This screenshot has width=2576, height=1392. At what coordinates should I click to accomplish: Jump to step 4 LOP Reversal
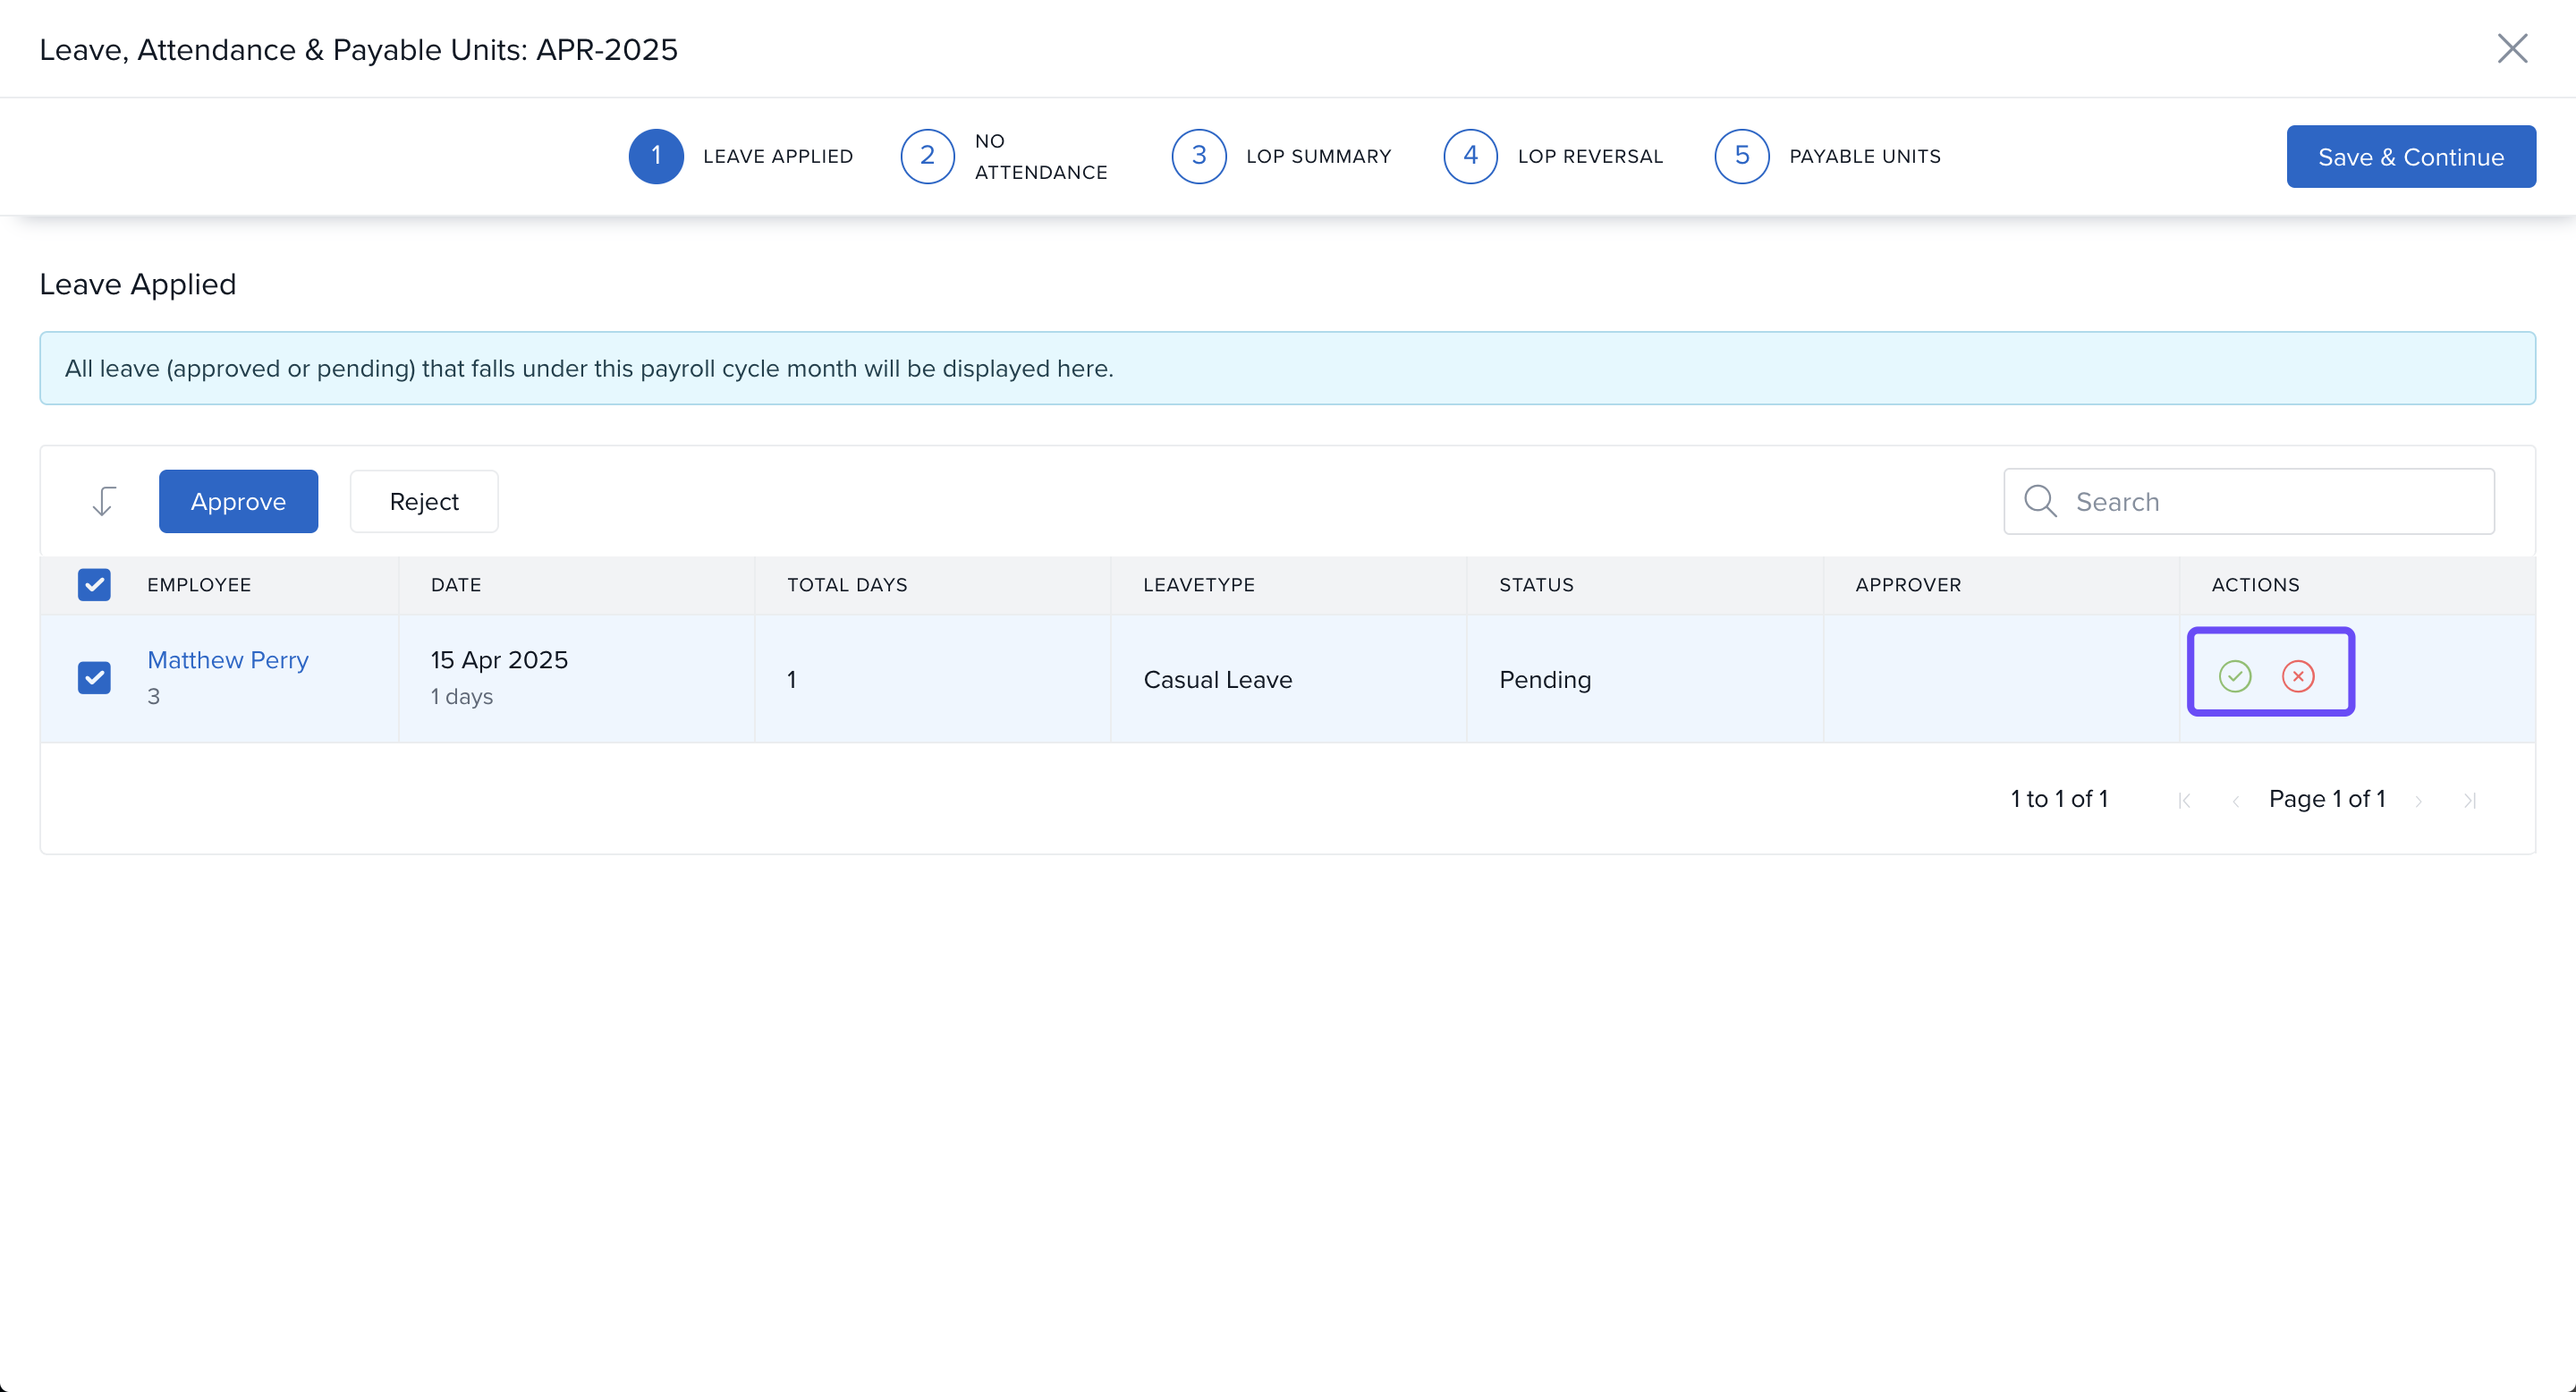coord(1470,156)
